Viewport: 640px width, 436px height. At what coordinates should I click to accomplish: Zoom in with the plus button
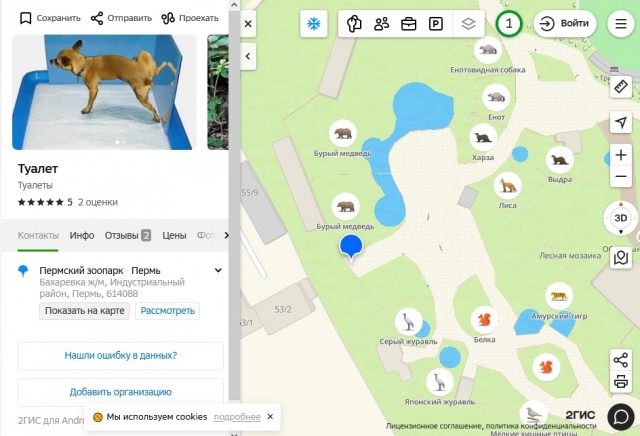pyautogui.click(x=621, y=155)
